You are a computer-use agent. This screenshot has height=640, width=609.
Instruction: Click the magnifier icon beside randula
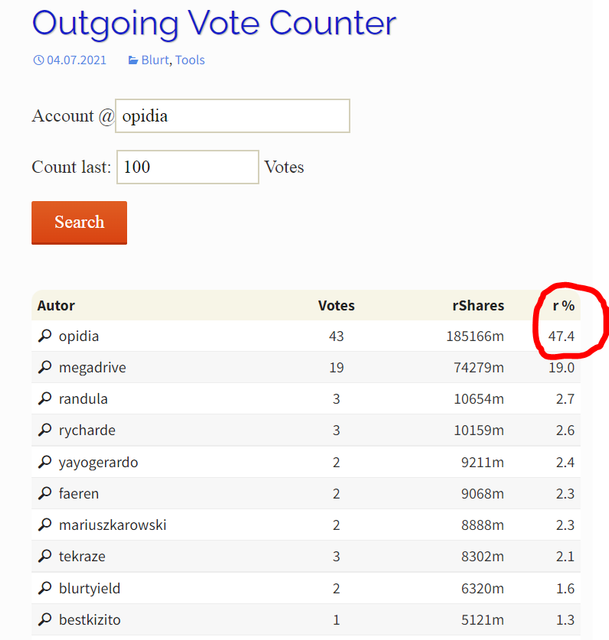pos(44,399)
